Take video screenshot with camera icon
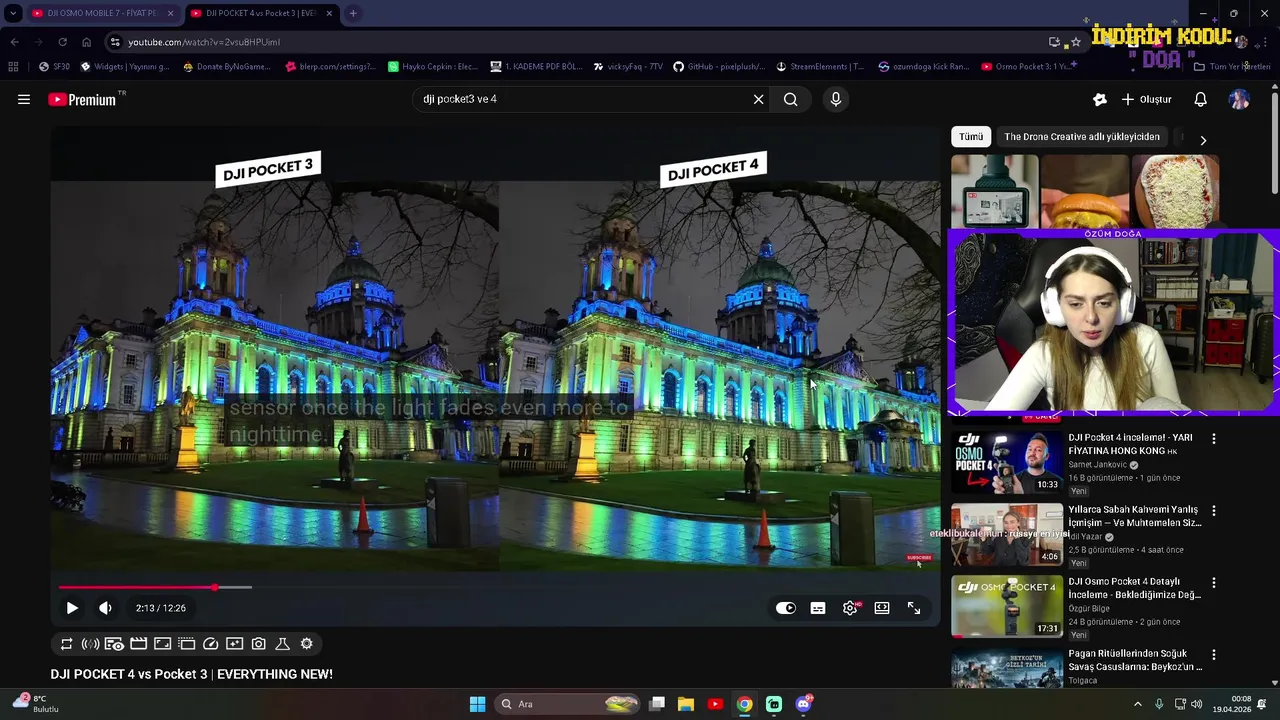Image resolution: width=1280 pixels, height=720 pixels. tap(258, 644)
